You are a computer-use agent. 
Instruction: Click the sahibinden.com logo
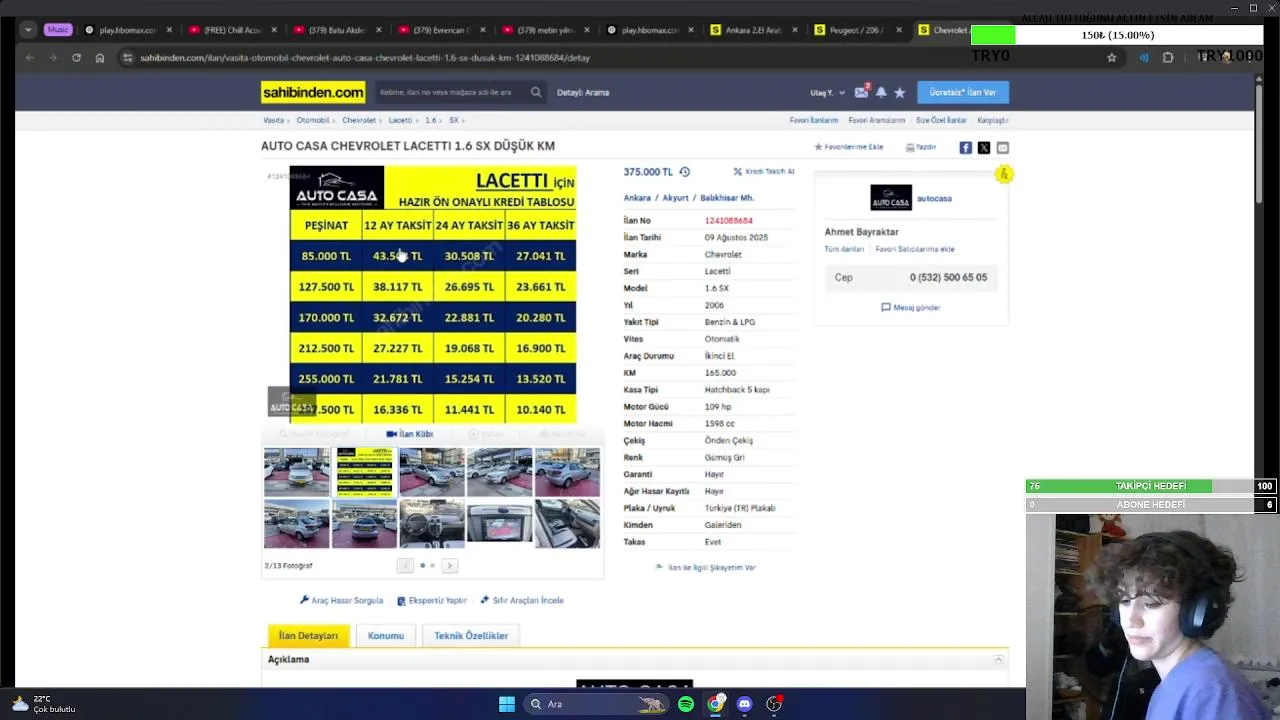tap(313, 92)
